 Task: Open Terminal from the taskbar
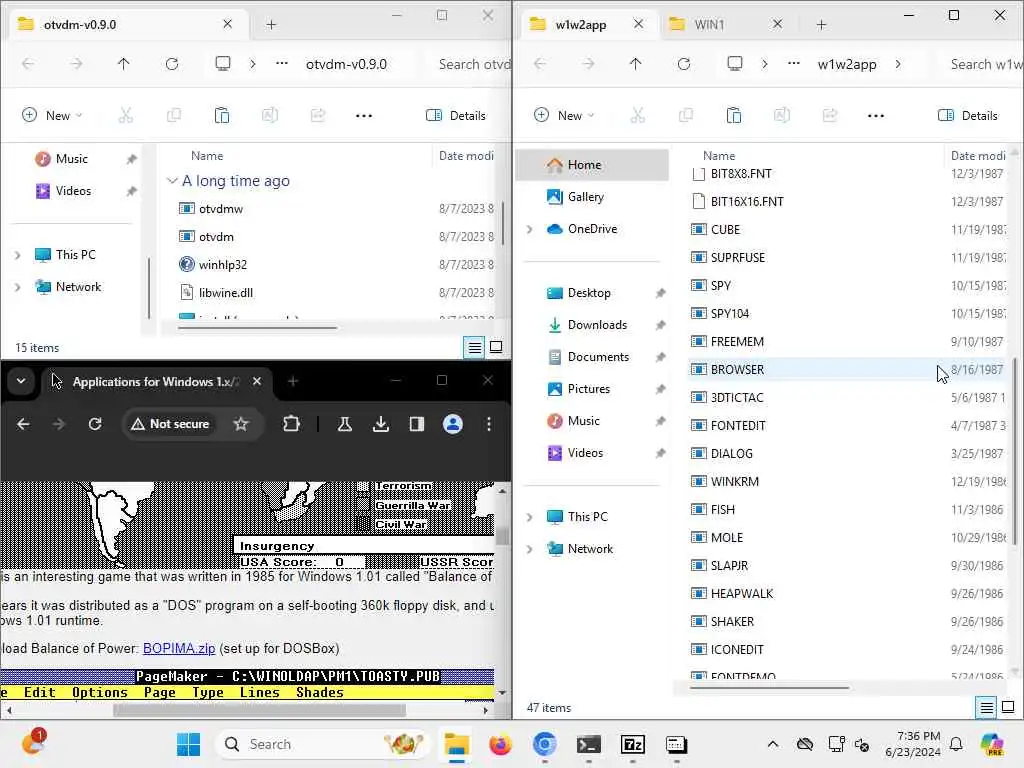coord(588,744)
